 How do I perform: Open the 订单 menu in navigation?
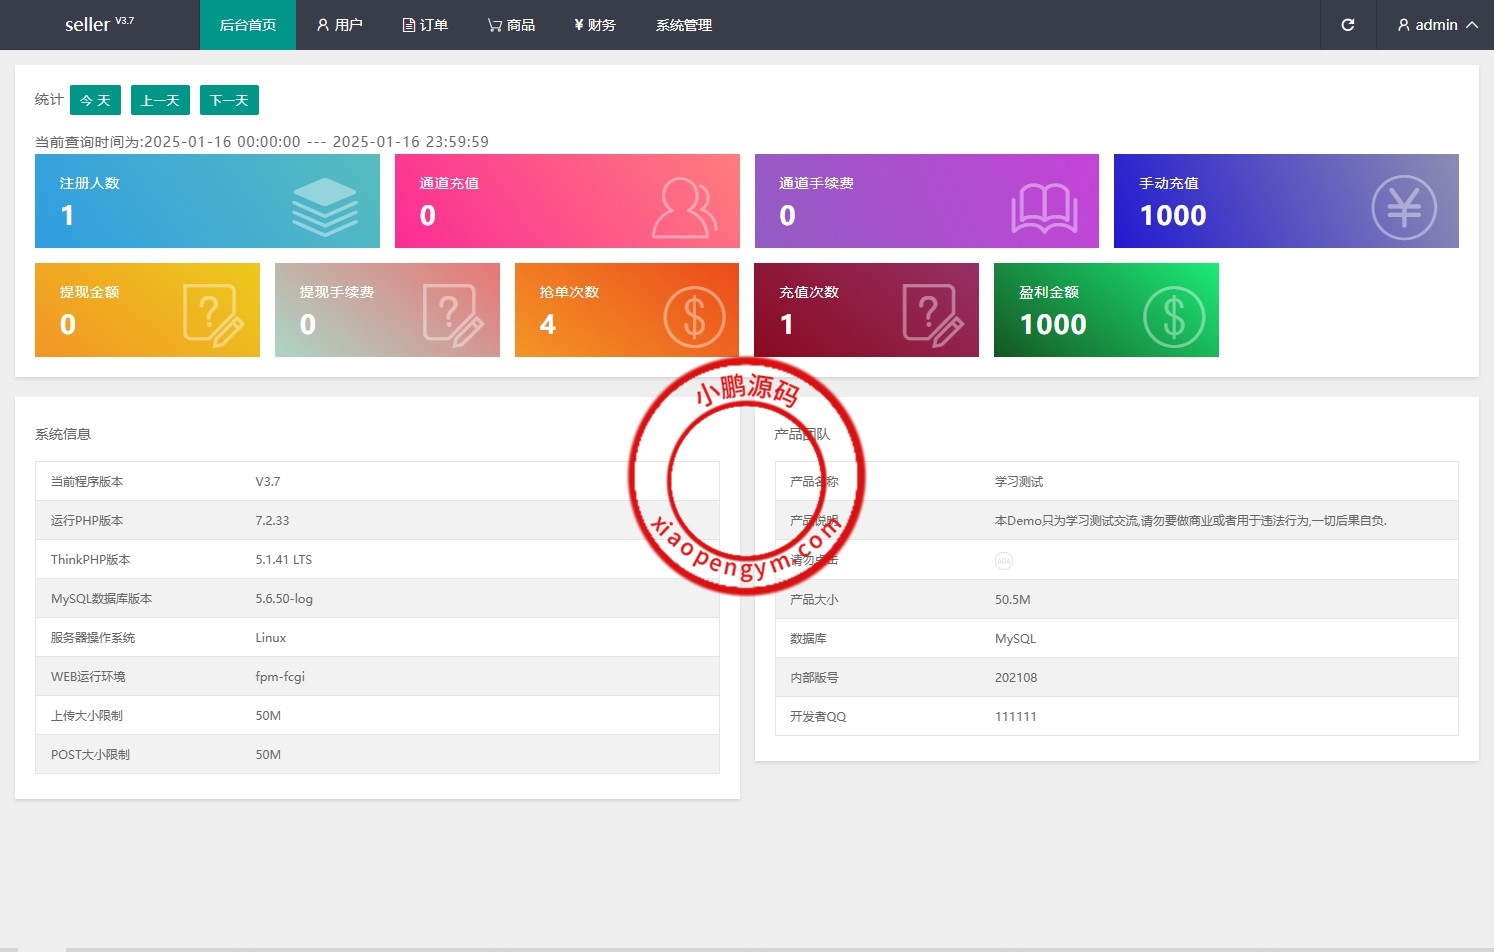(x=425, y=25)
